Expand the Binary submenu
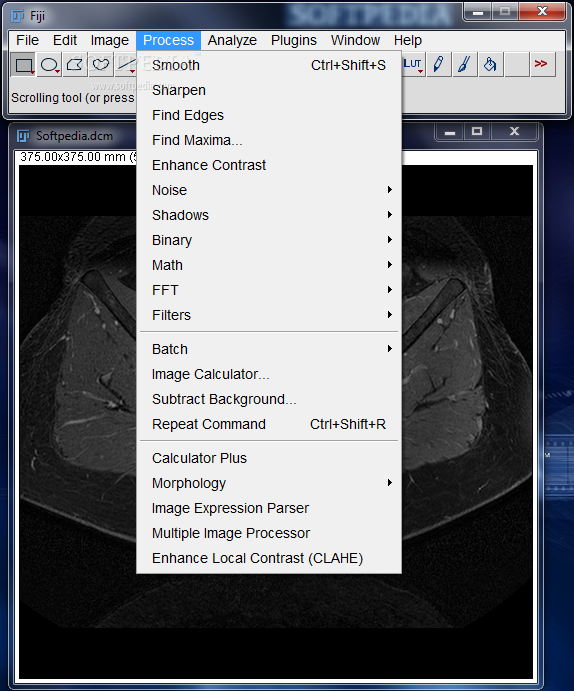574x691 pixels. [x=269, y=240]
